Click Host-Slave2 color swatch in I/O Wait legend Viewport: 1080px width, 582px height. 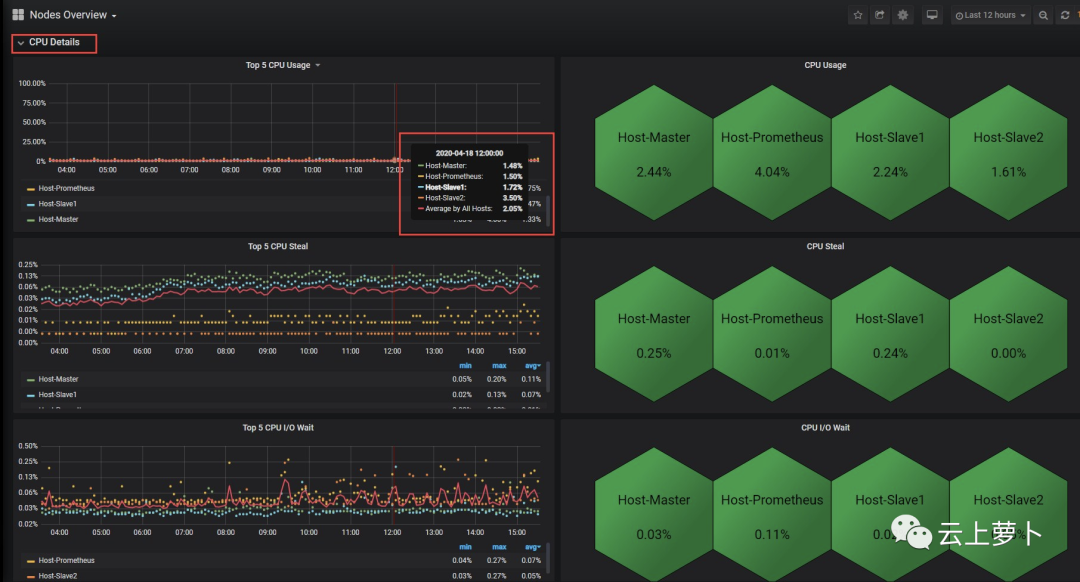click(30, 576)
